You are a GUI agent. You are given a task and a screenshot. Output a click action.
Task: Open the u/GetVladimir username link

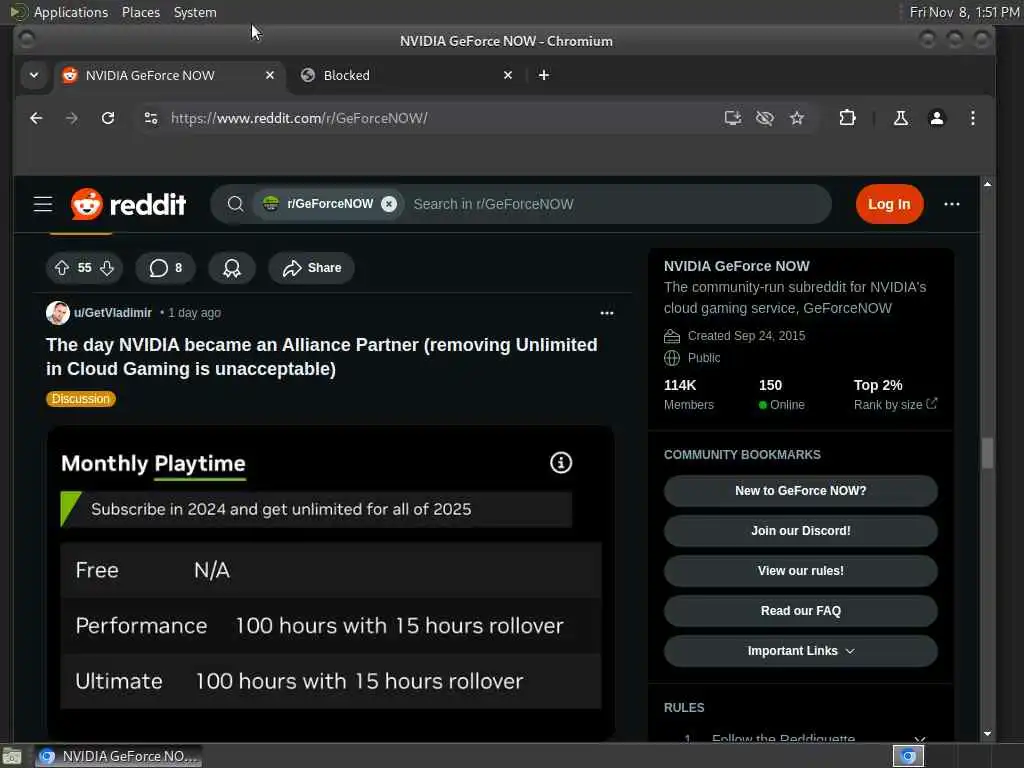112,313
